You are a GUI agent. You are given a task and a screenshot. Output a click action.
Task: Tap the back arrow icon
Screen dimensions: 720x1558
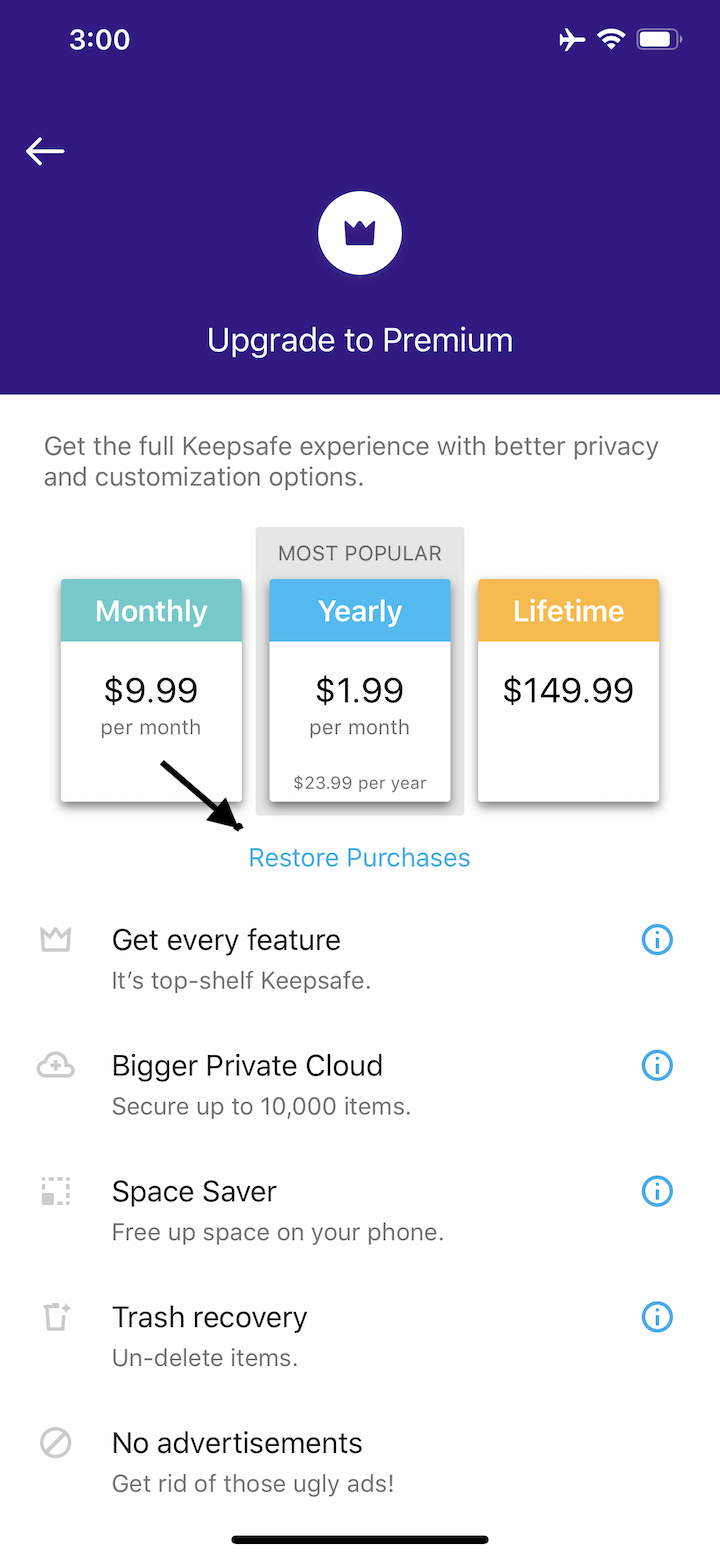45,151
